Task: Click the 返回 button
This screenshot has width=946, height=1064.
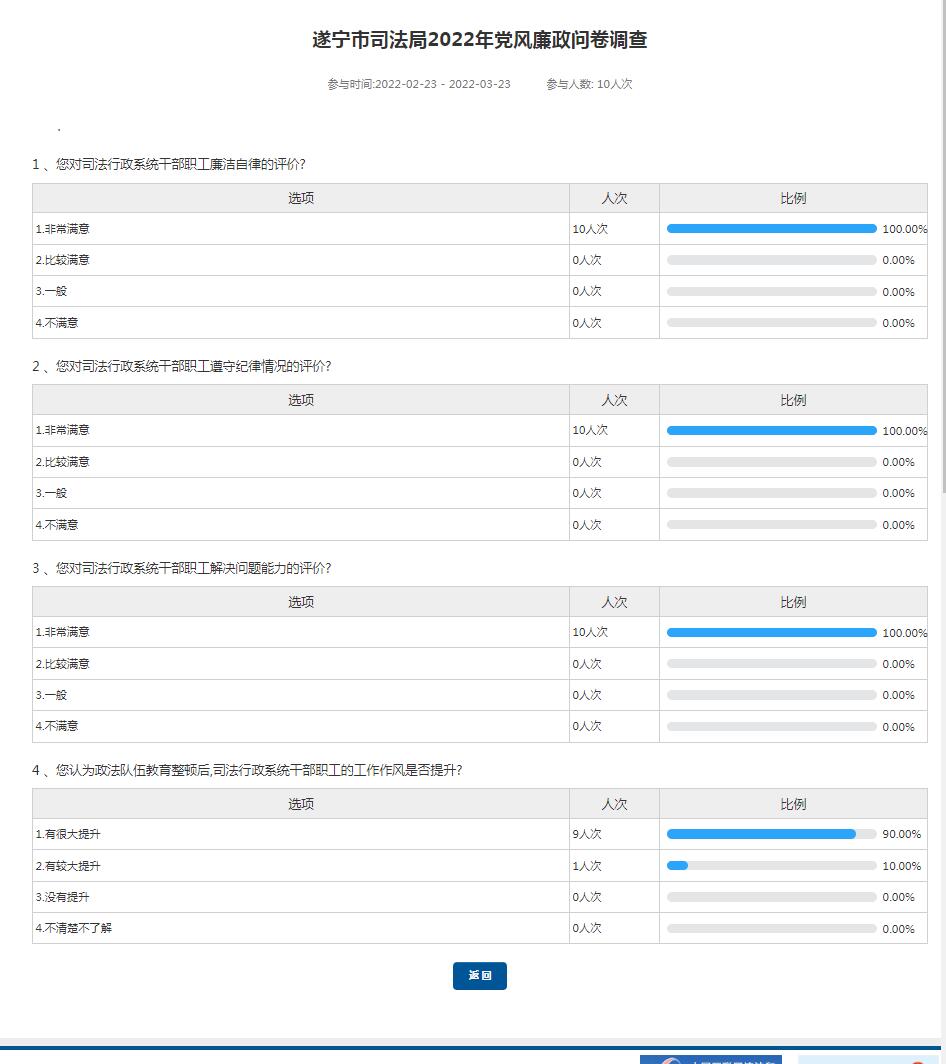Action: coord(480,976)
